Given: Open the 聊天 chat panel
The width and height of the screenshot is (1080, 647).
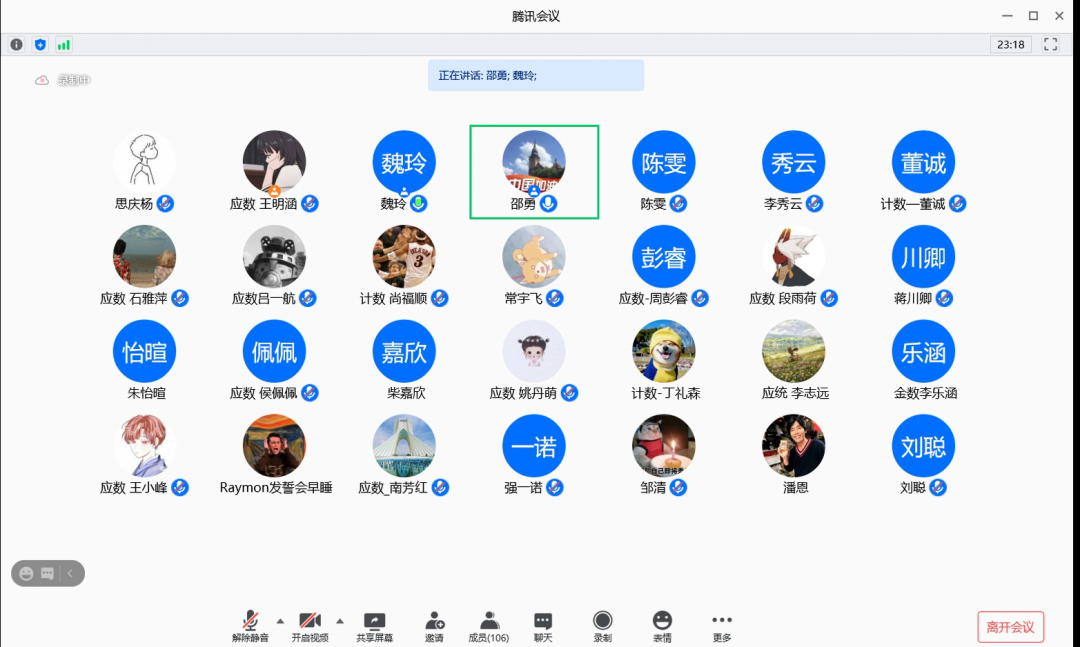Looking at the screenshot, I should pos(542,626).
